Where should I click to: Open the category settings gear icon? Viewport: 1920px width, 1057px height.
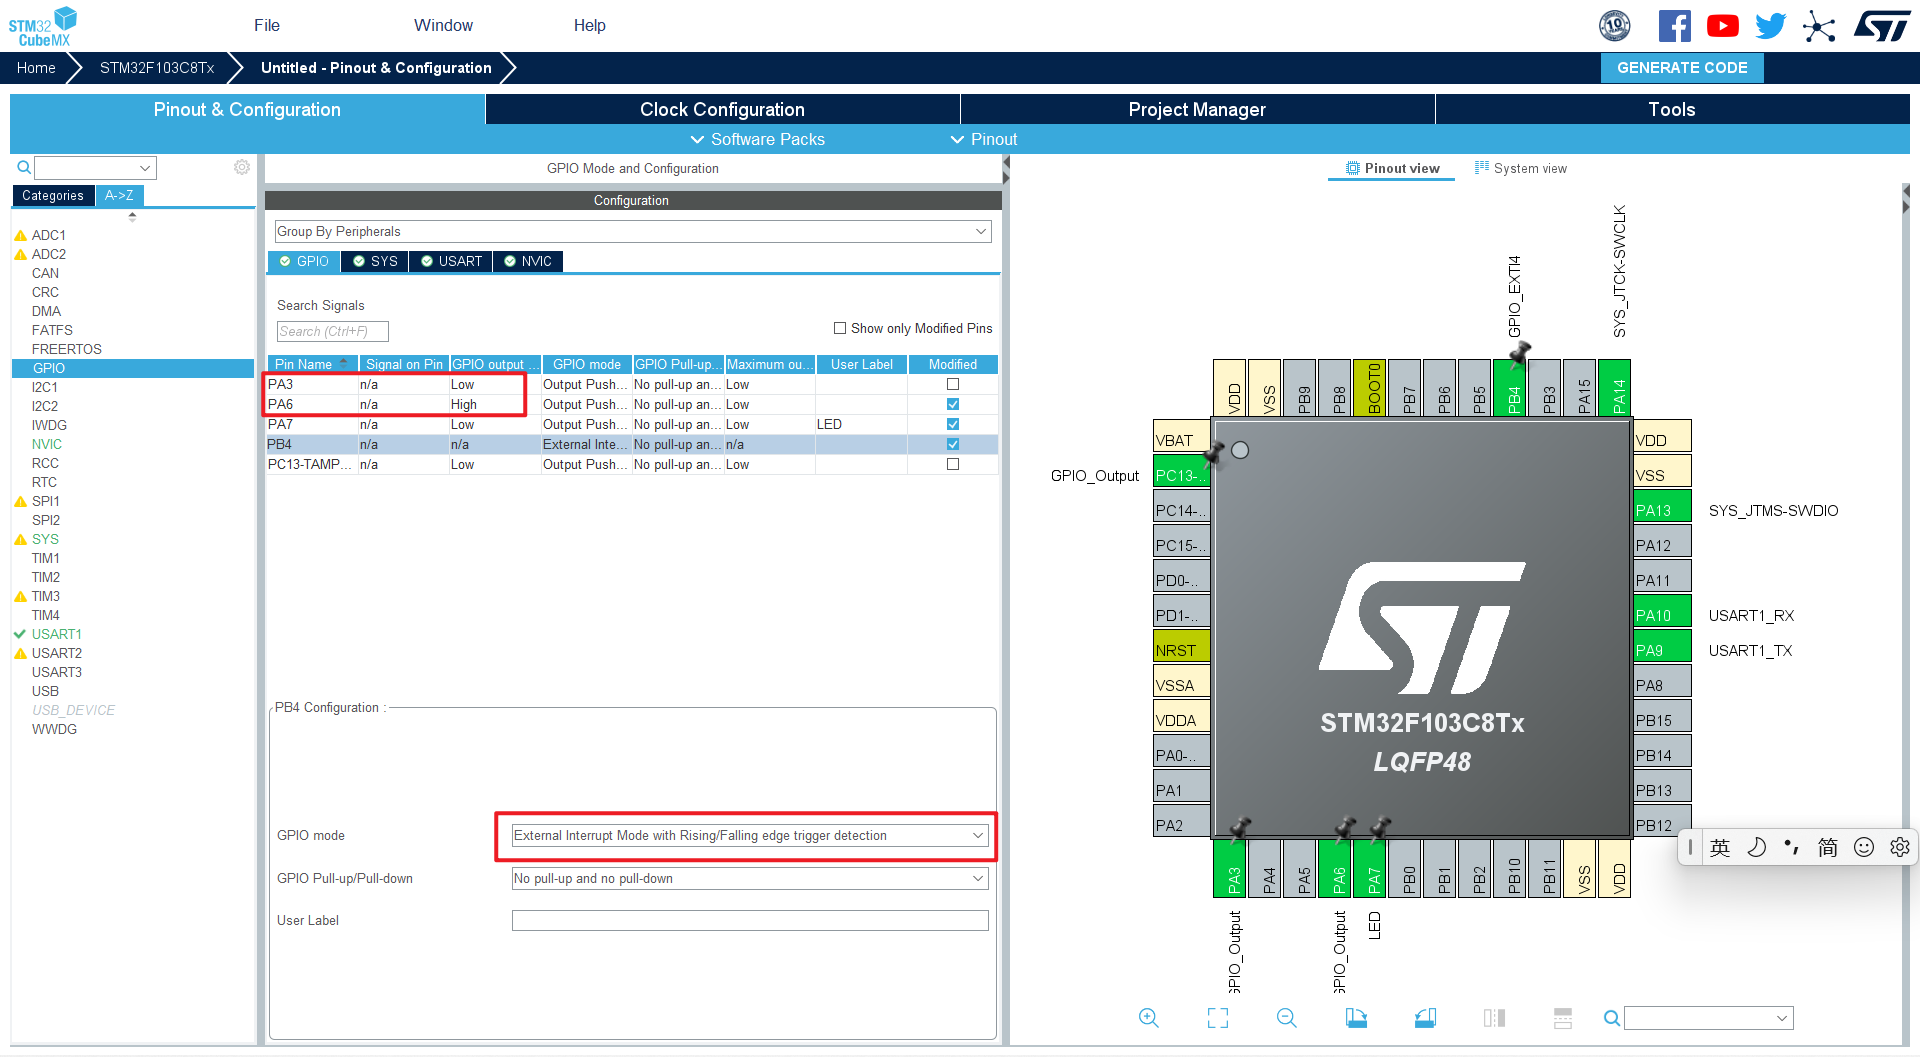click(x=242, y=167)
